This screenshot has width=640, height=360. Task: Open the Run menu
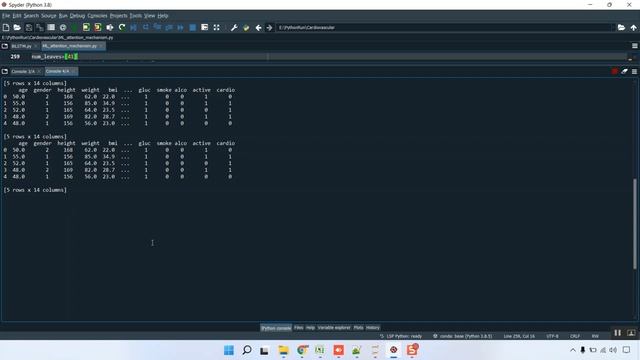coord(63,16)
